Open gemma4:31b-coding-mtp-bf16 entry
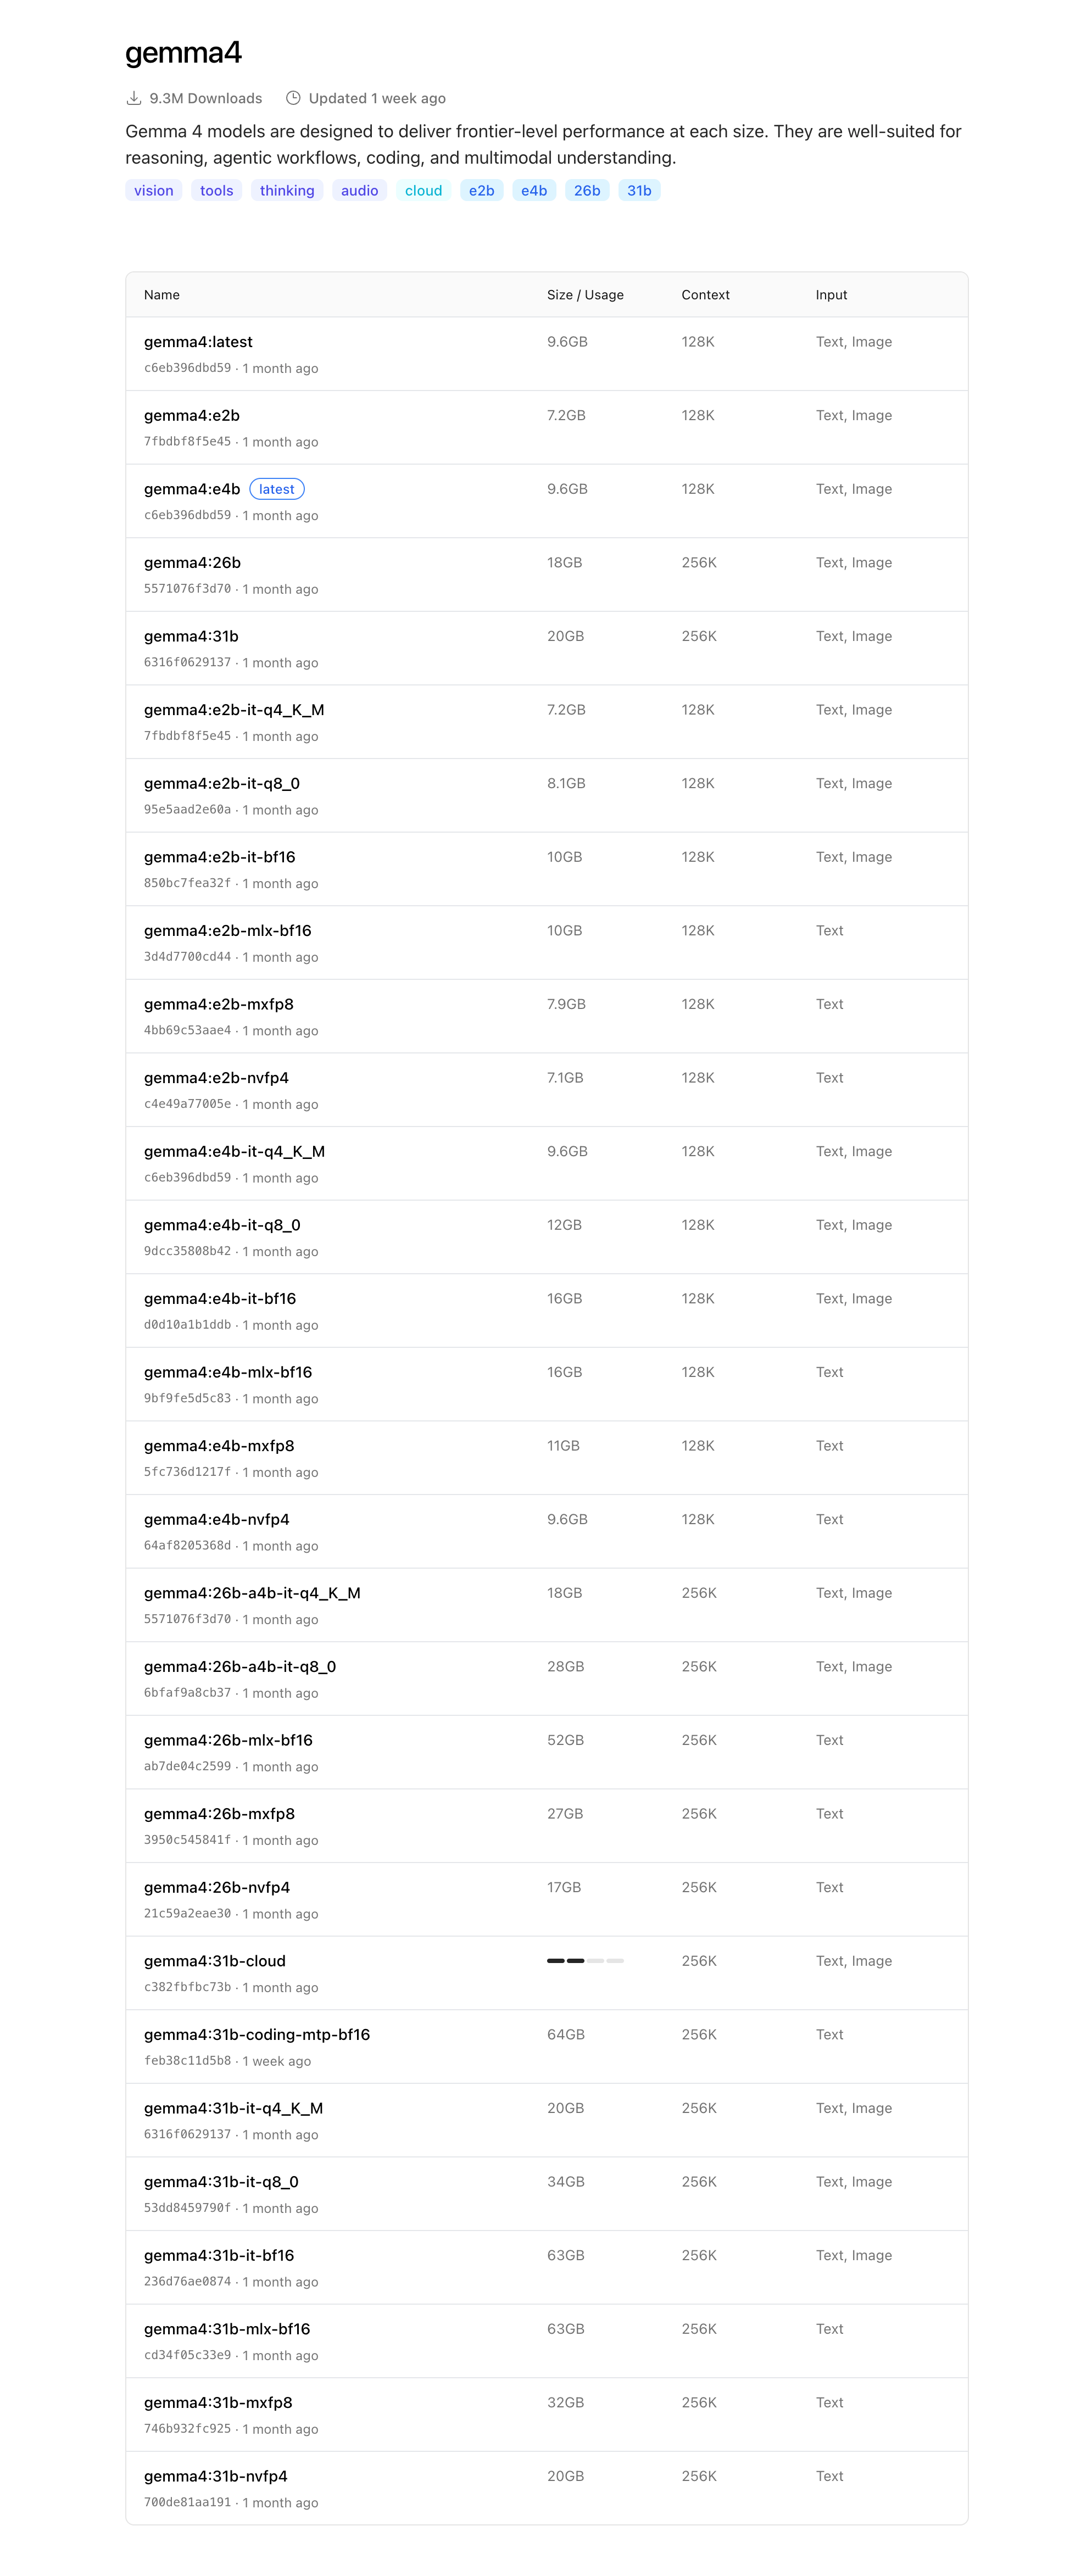The height and width of the screenshot is (2576, 1092). click(257, 2035)
